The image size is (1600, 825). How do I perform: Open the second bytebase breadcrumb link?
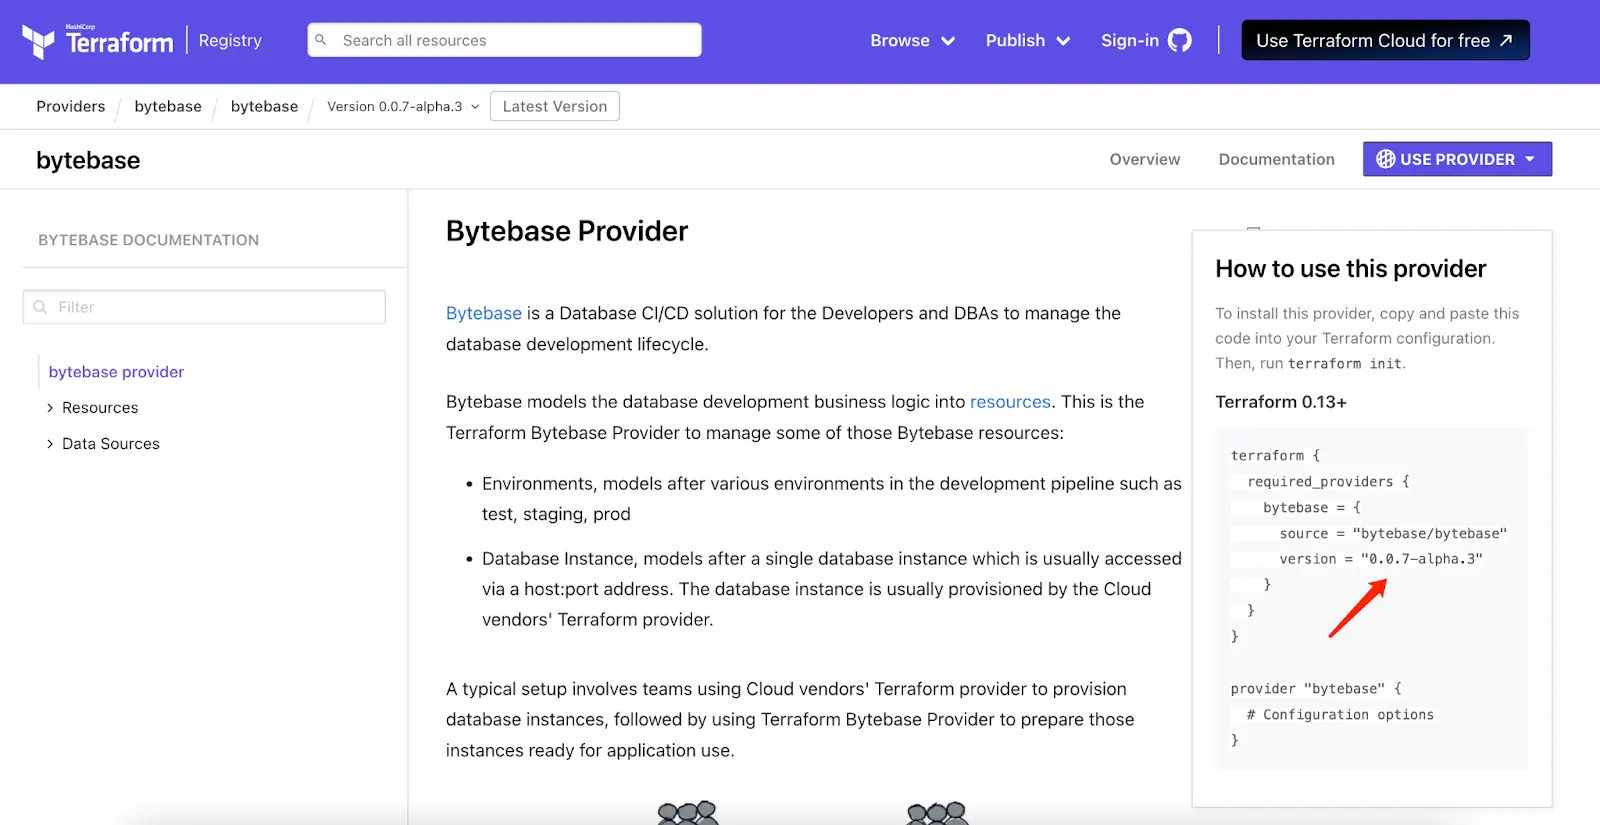264,106
